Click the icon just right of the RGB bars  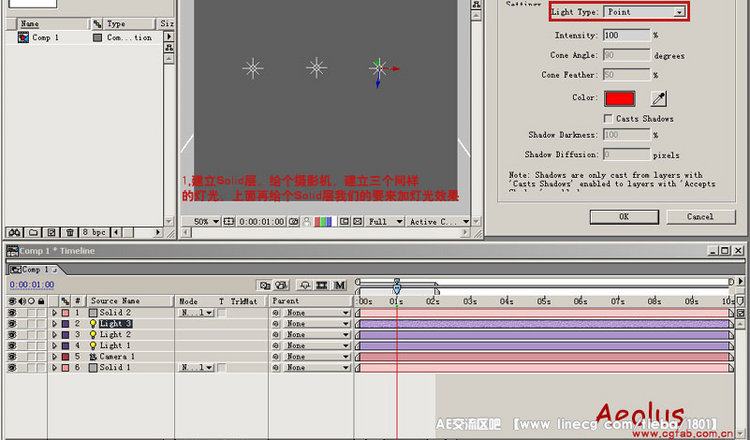[344, 221]
